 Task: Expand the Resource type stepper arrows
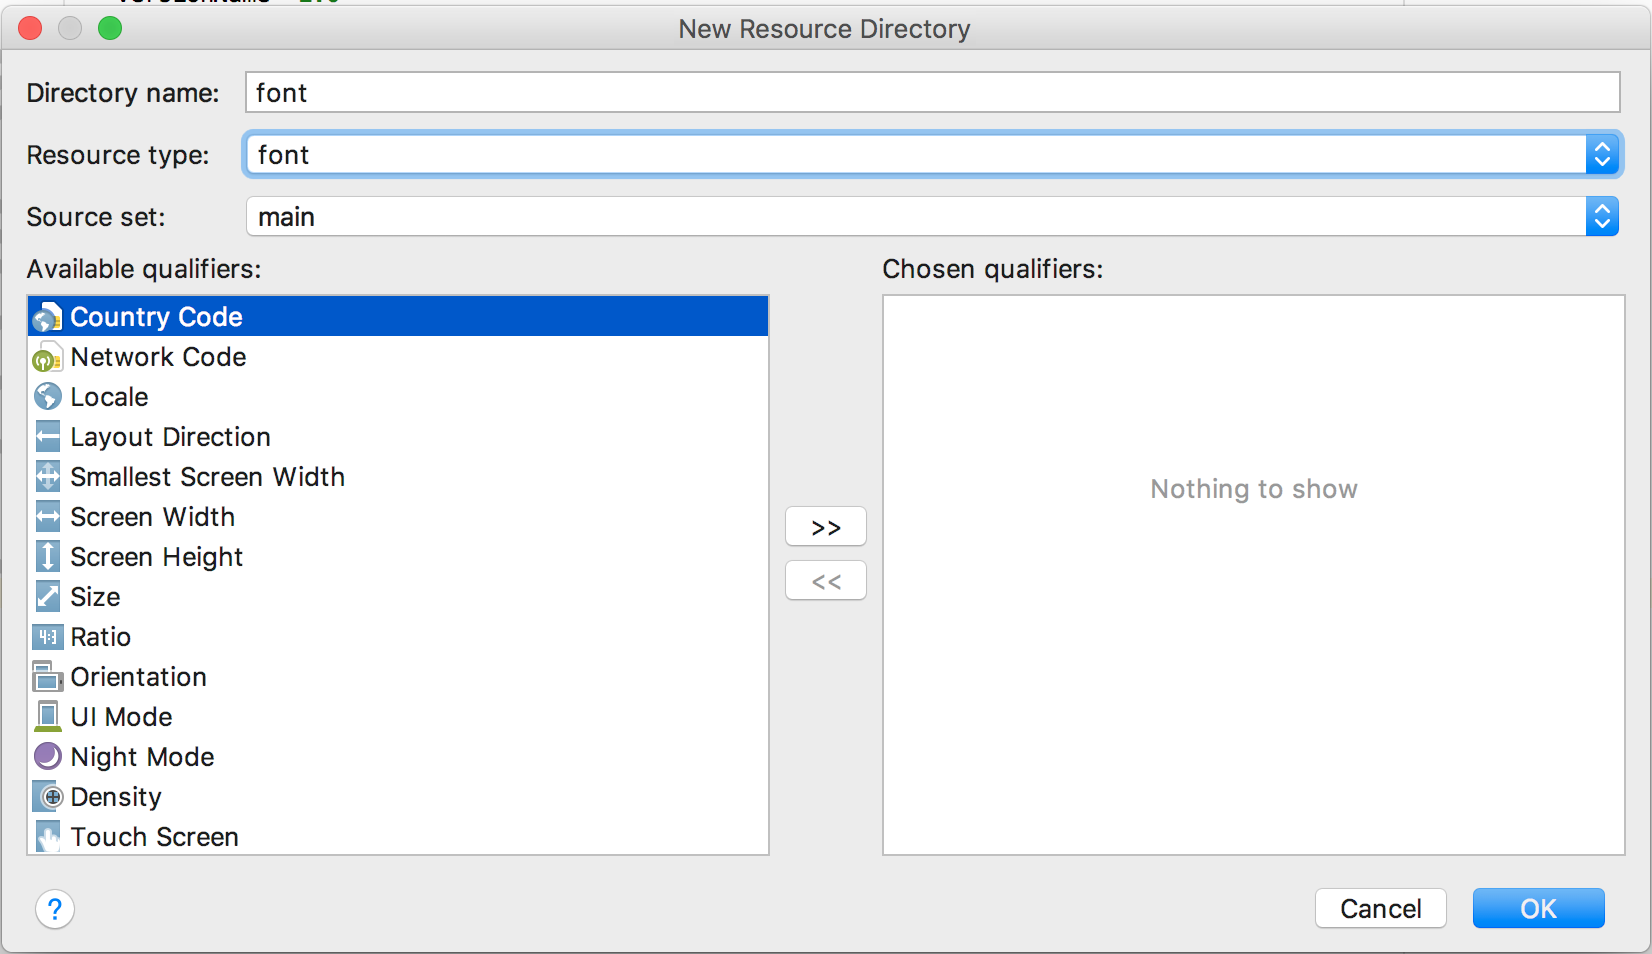click(x=1604, y=154)
